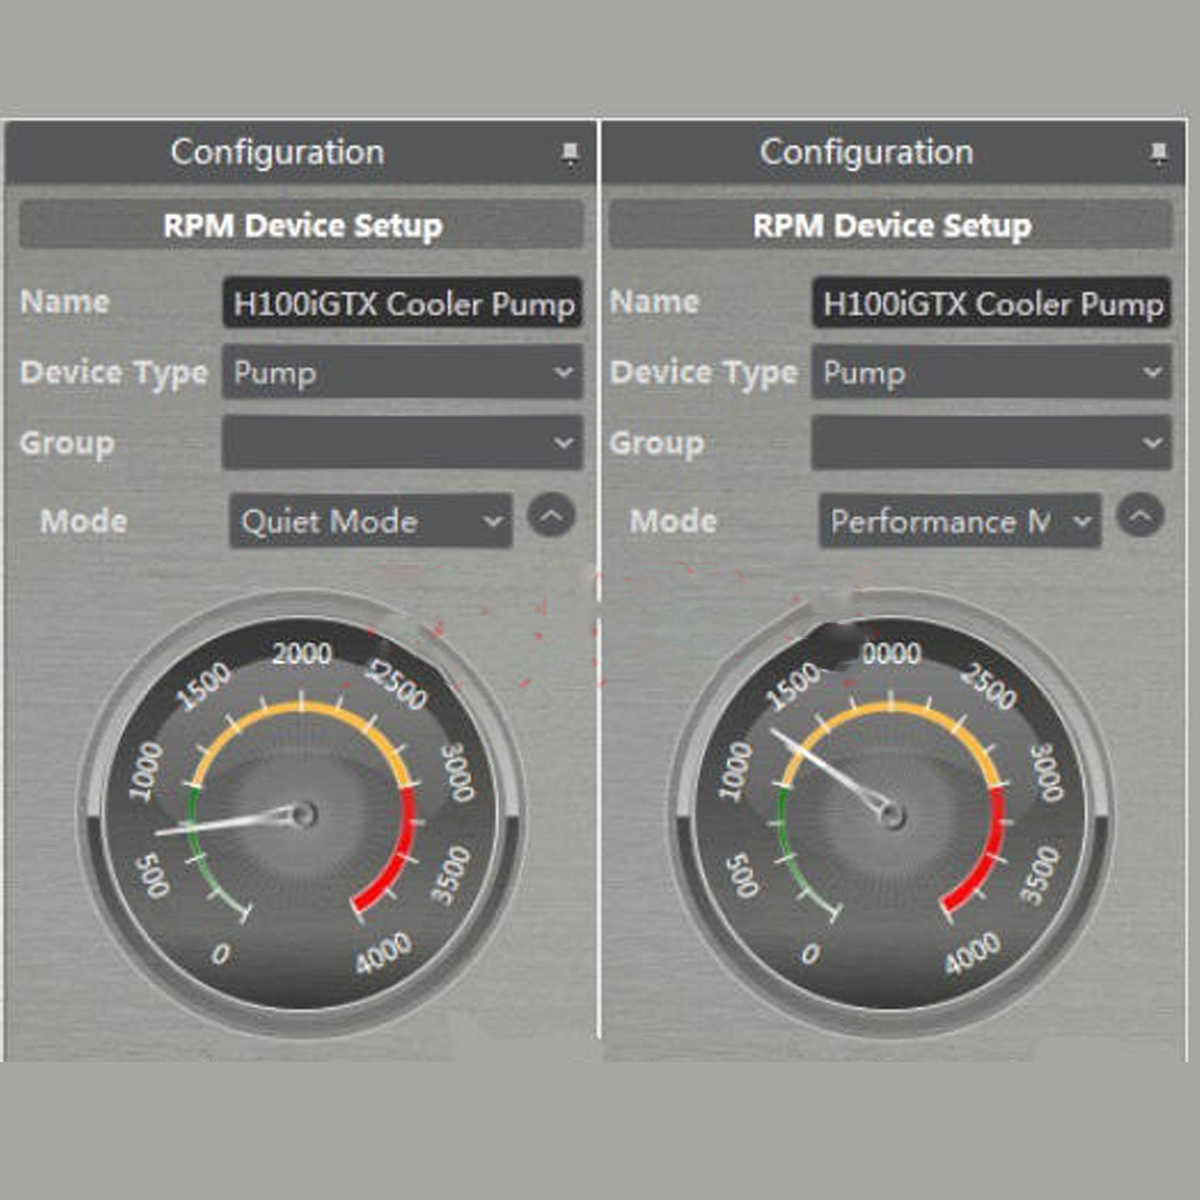Click right panel's RPM Device Setup header

(891, 225)
